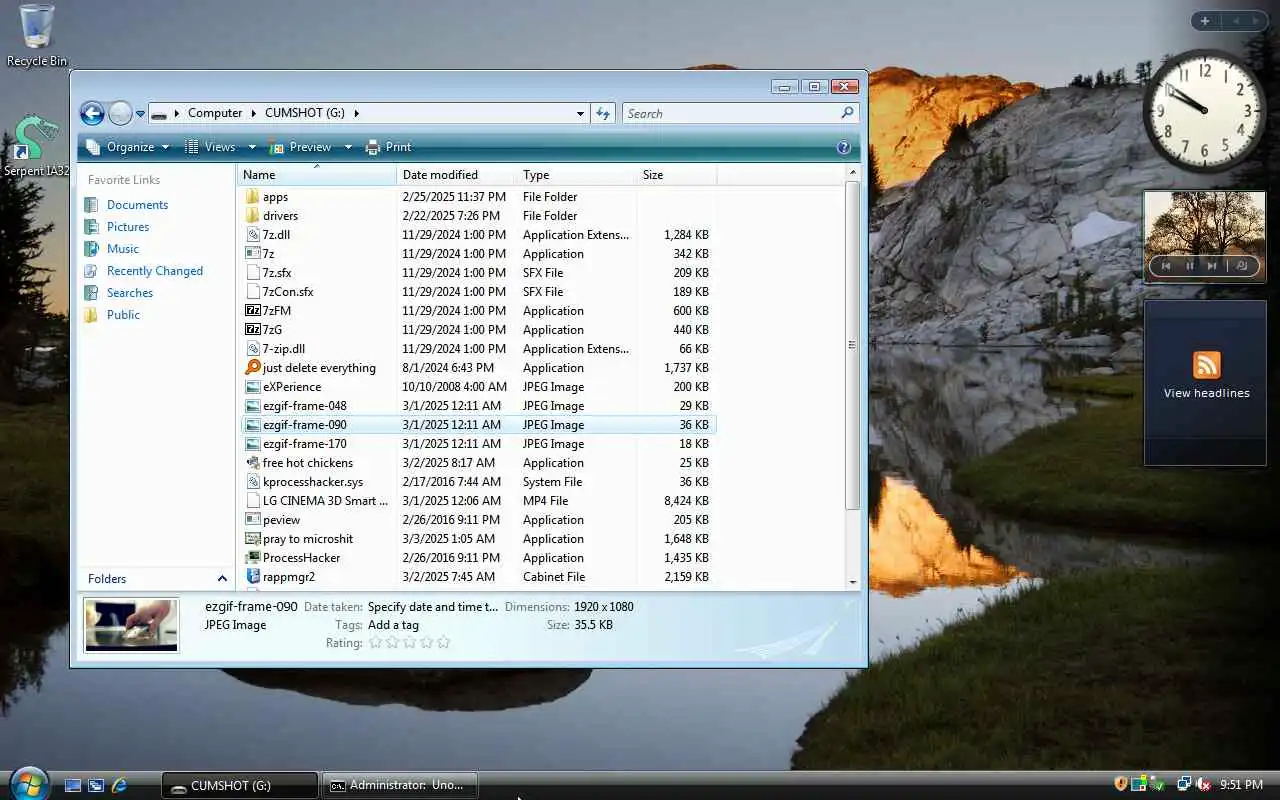Select the 7zG application icon
The image size is (1280, 800).
[253, 330]
